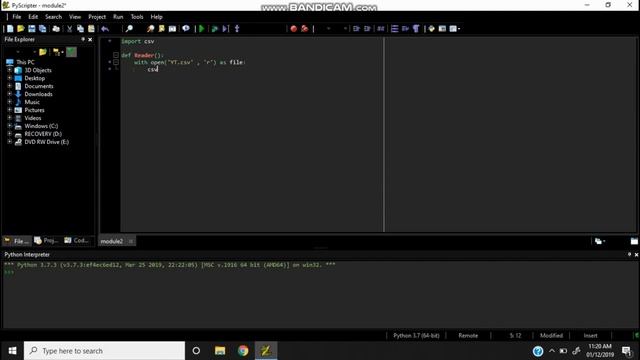Screen dimensions: 640x360
Task: Open the layouts dropdown at toolbar end
Action: coord(454,29)
